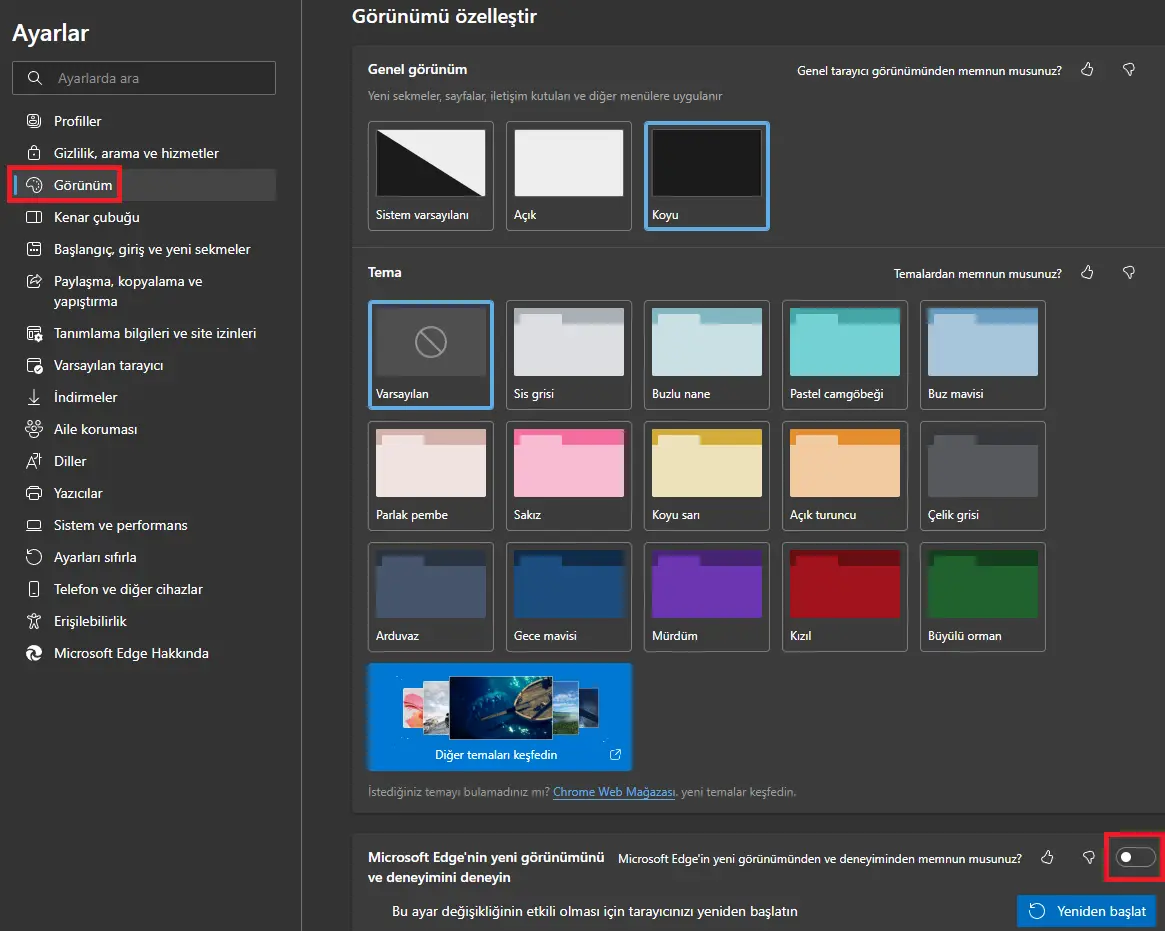Open Aile koruması settings
The height and width of the screenshot is (931, 1165).
pyautogui.click(x=144, y=429)
